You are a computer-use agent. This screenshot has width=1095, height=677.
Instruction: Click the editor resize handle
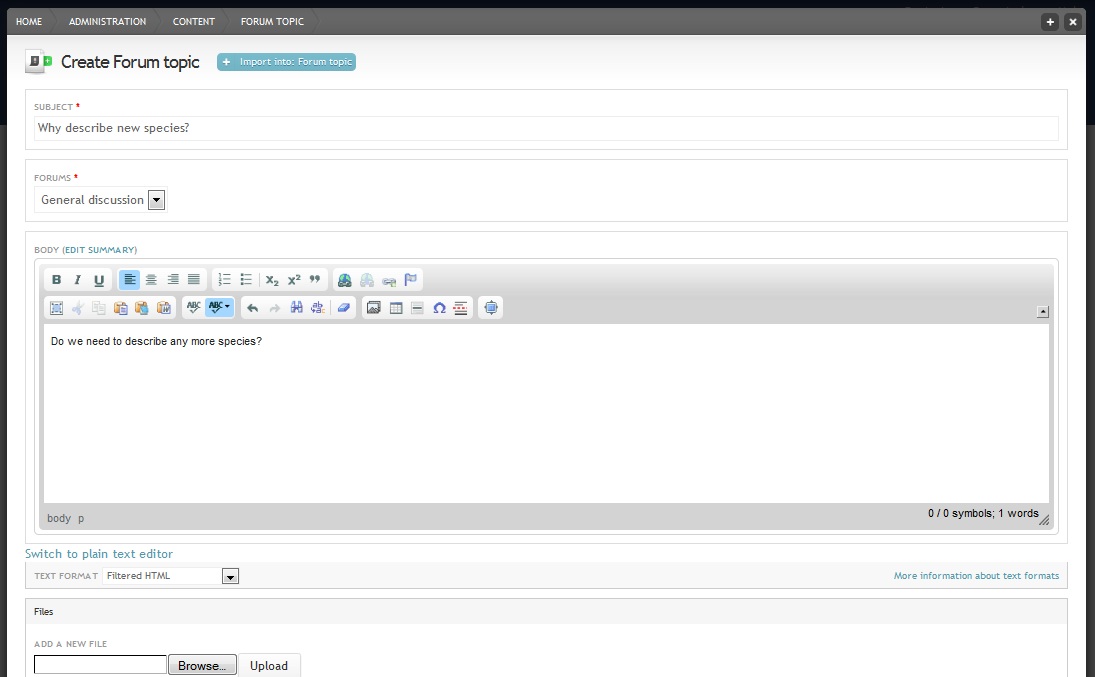tap(1044, 520)
